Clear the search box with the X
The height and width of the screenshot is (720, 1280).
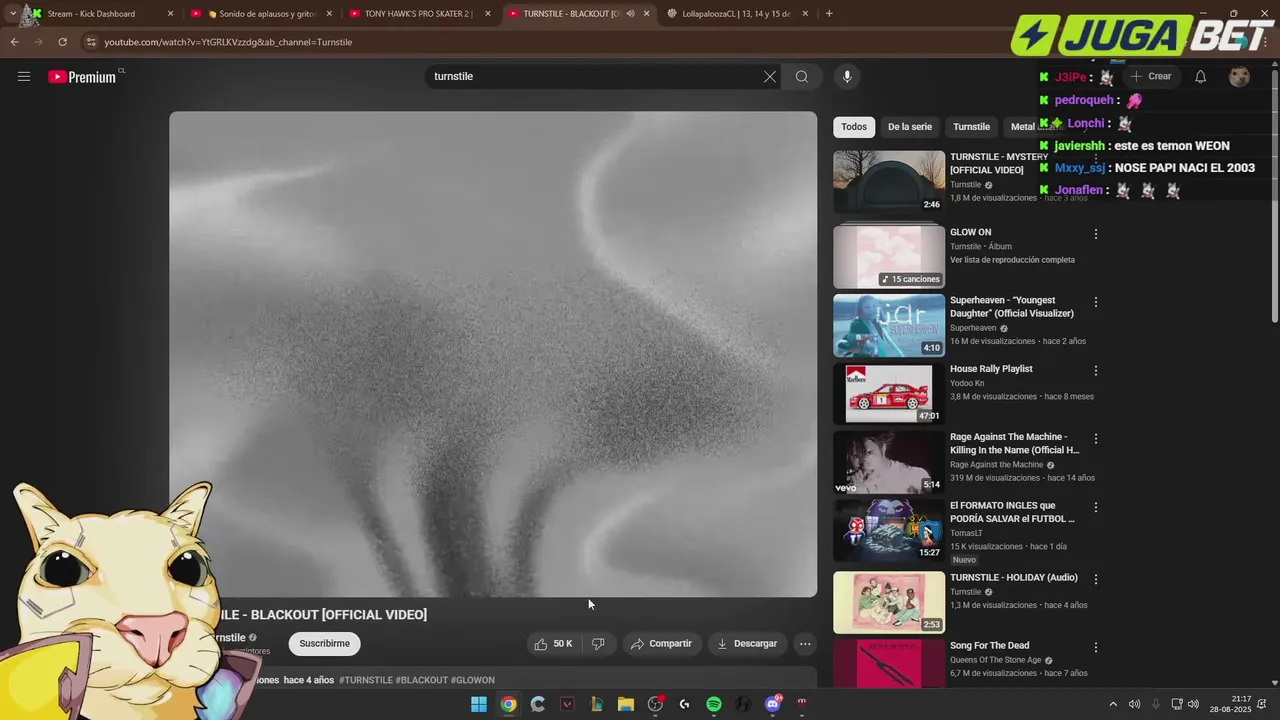click(x=770, y=76)
